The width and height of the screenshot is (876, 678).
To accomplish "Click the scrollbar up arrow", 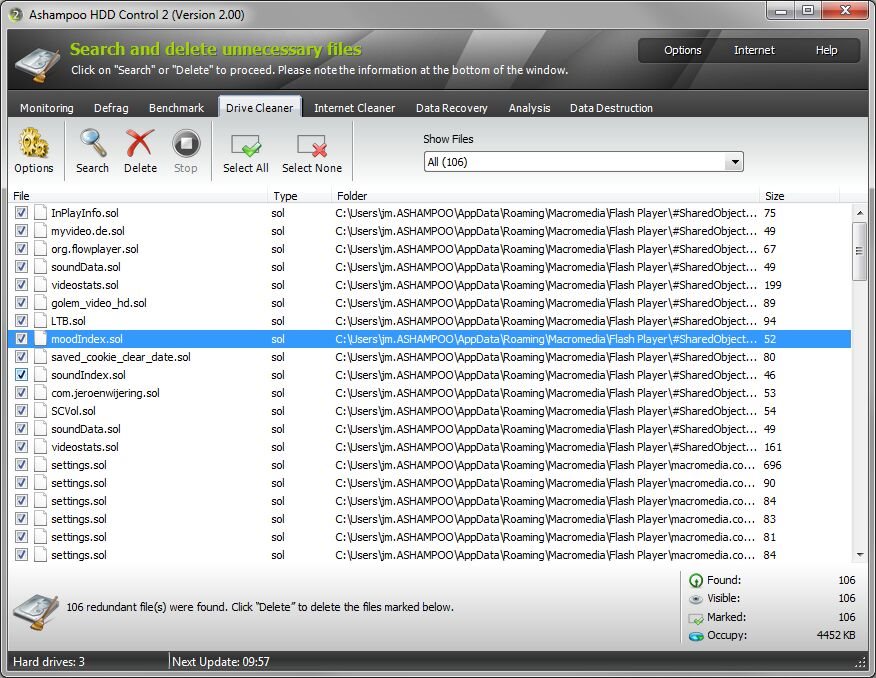I will [859, 213].
